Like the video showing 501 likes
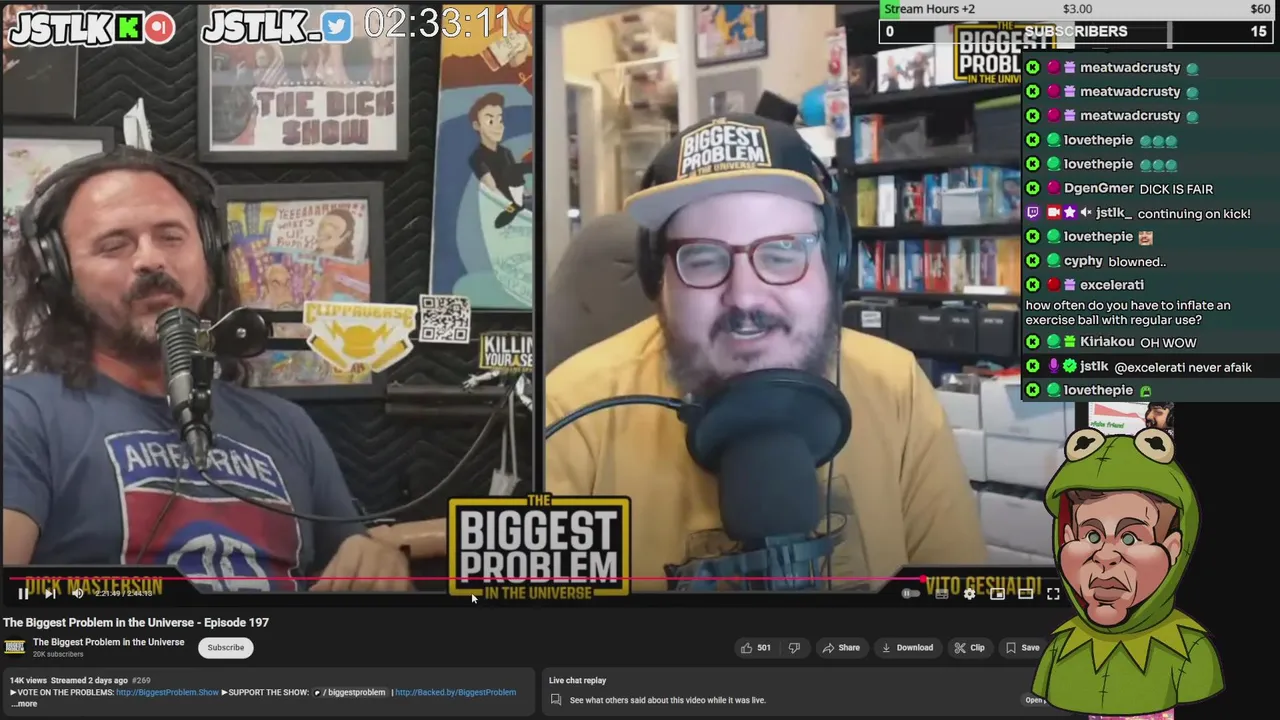 click(755, 648)
